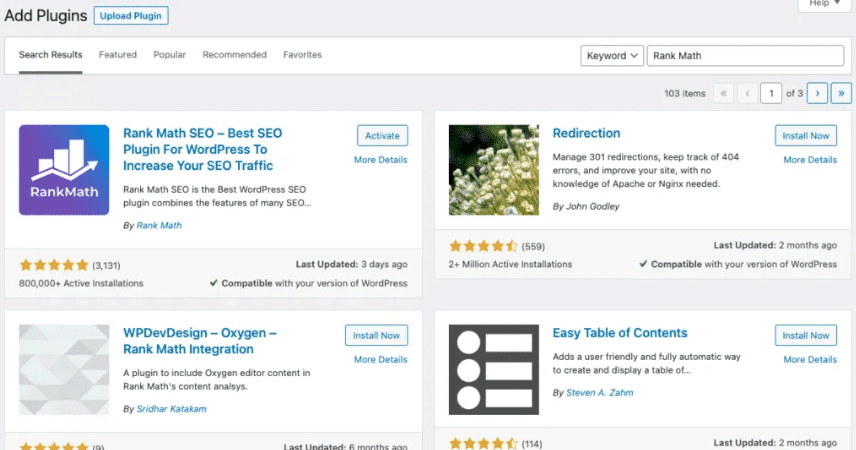Viewport: 856px width, 450px height.
Task: Jump to the last results page
Action: point(841,93)
